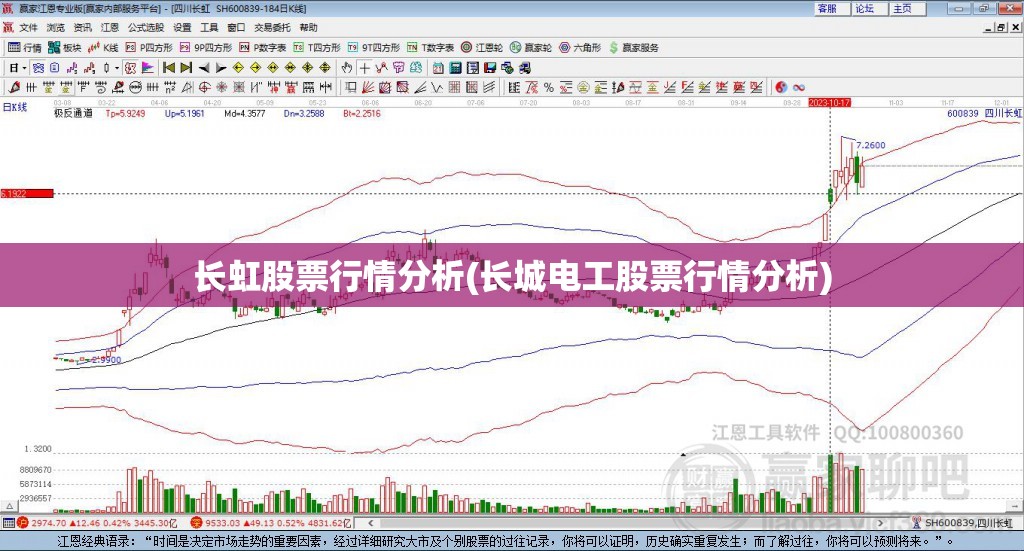The height and width of the screenshot is (551, 1024).
Task: Open the T四方形 time square
Action: (x=317, y=48)
